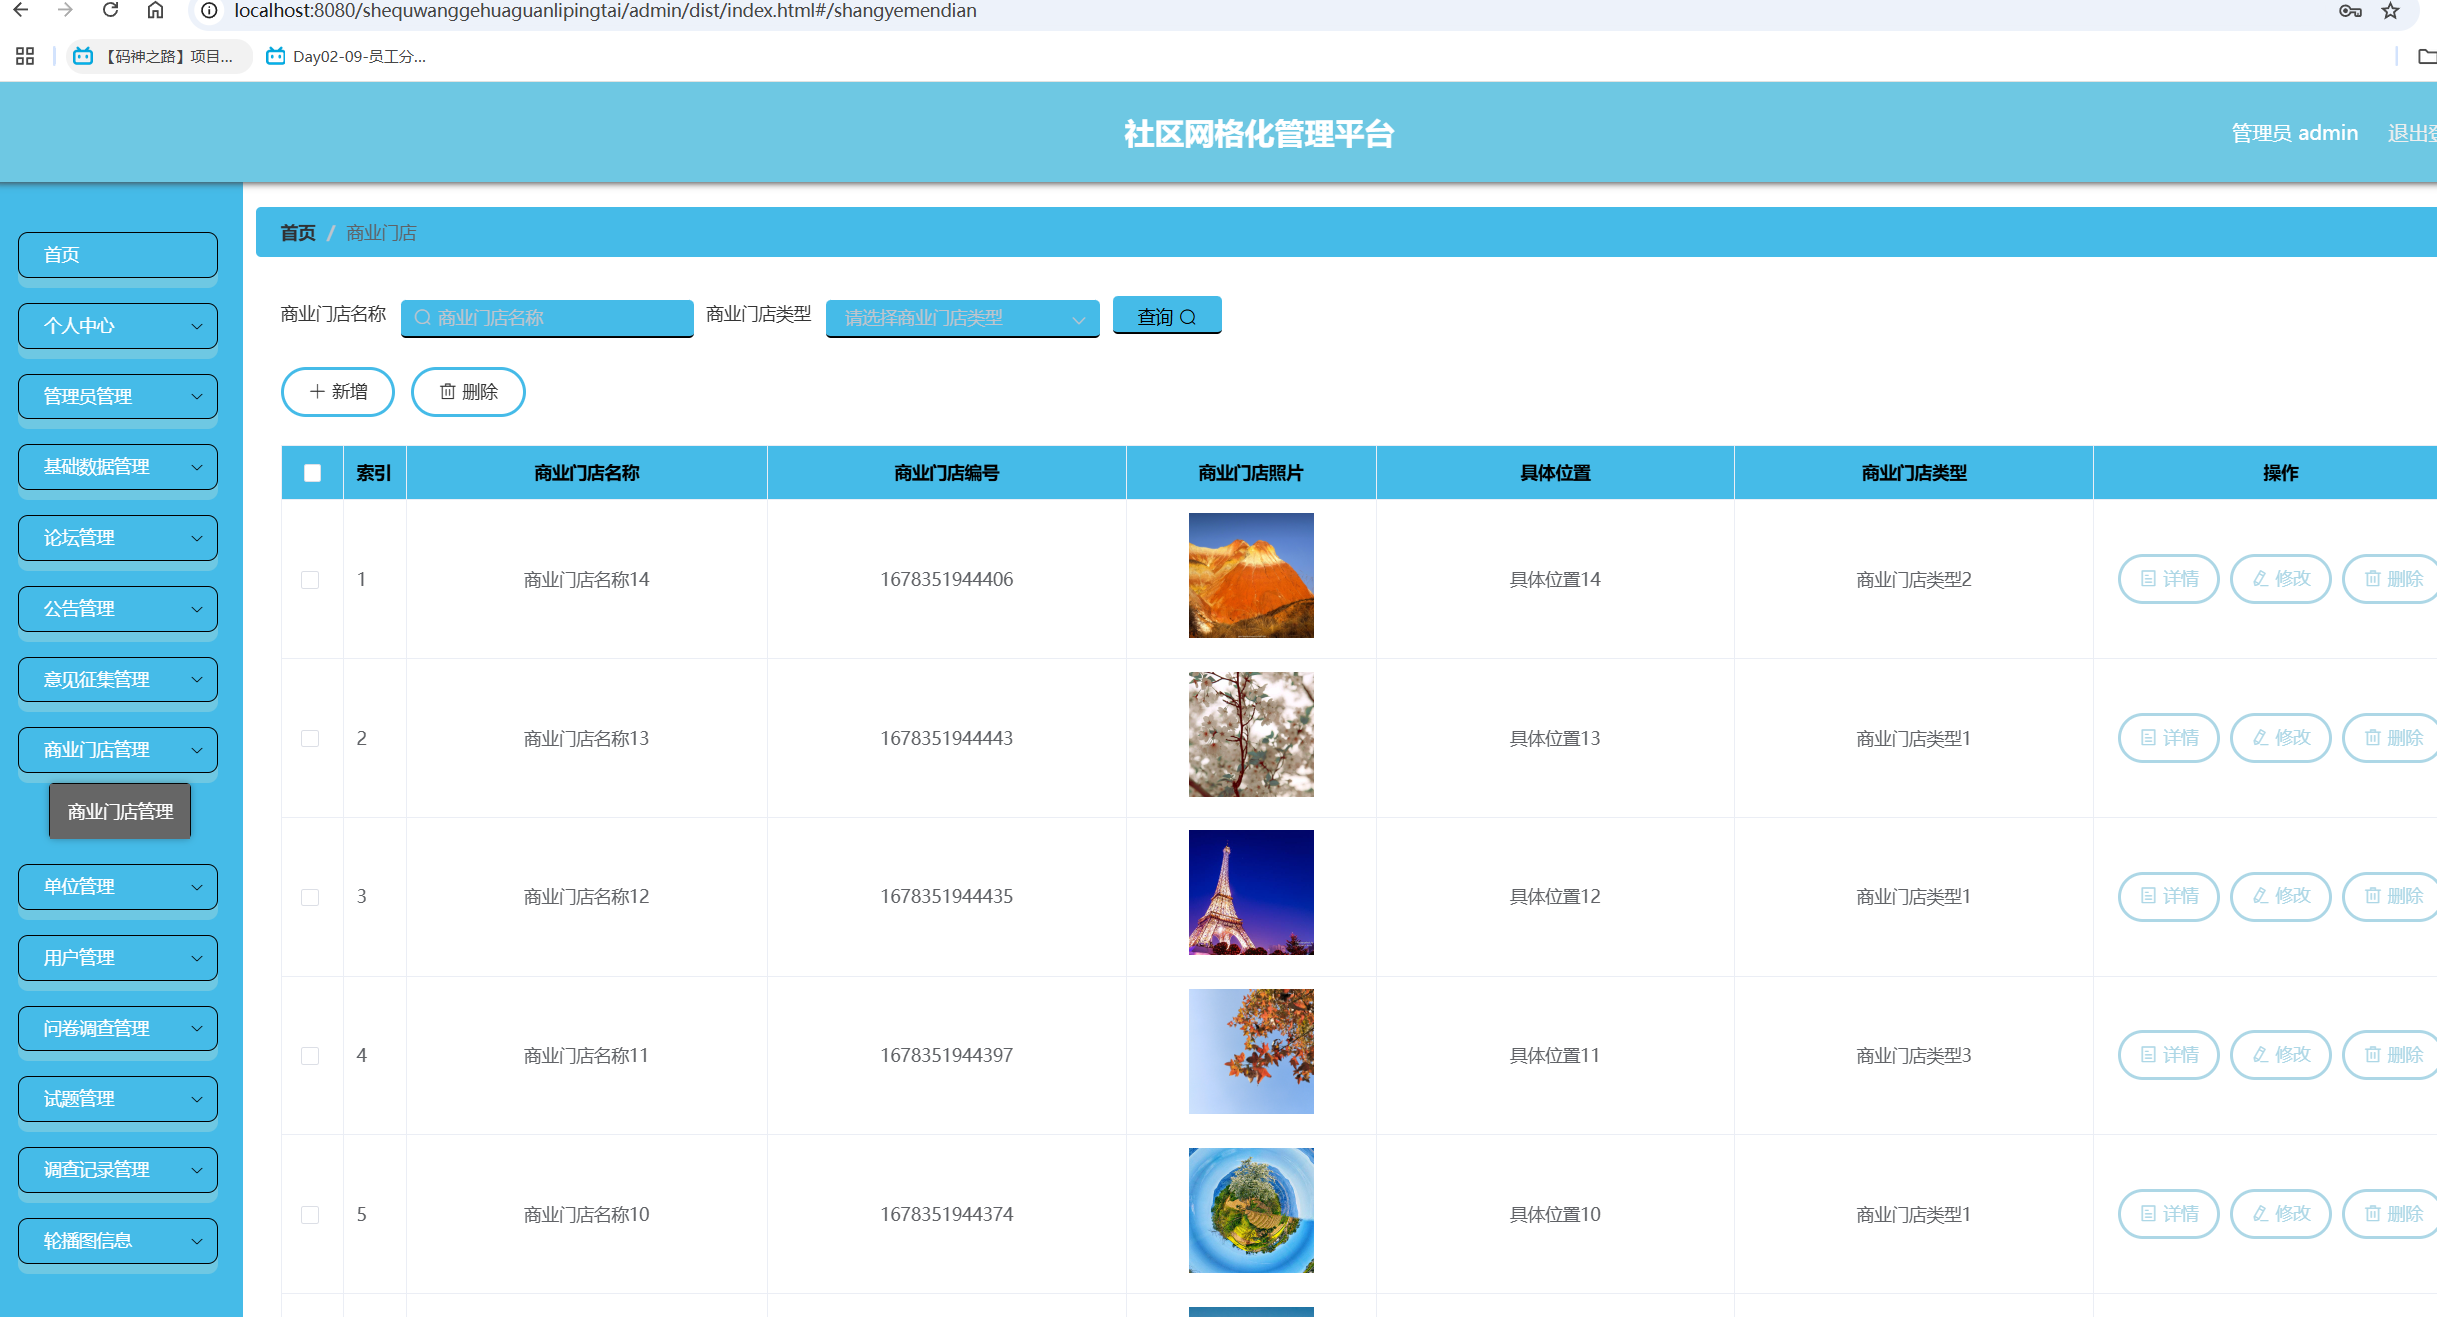2437x1317 pixels.
Task: Click the 管理员 admin label in header
Action: point(2295,133)
